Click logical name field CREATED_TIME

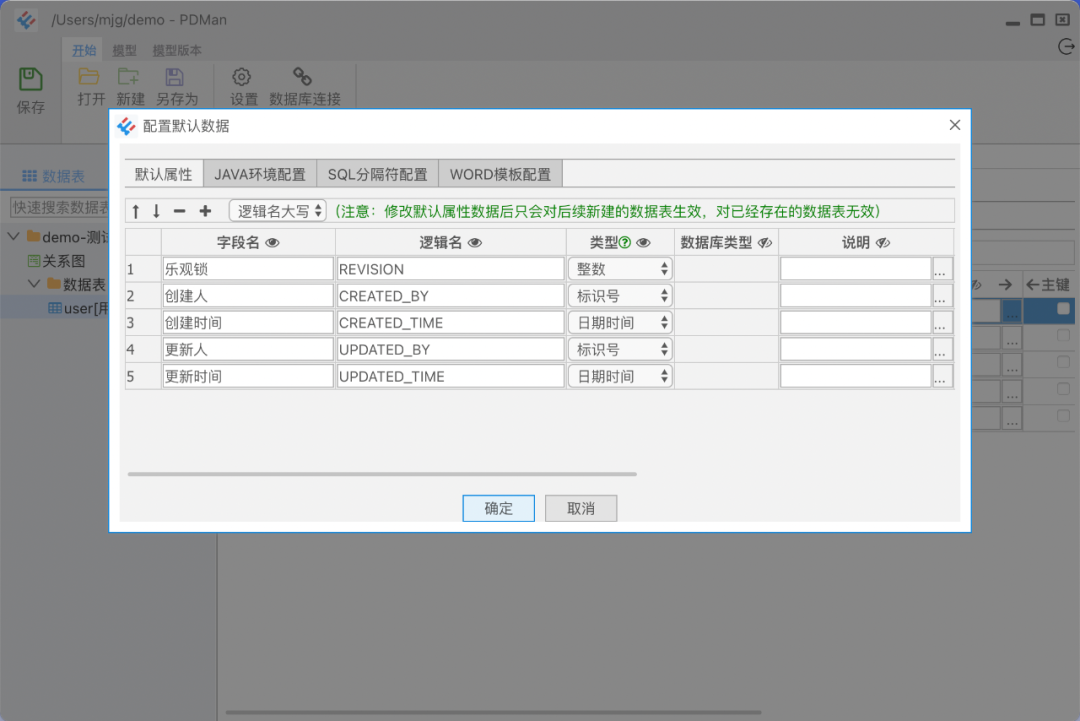pyautogui.click(x=450, y=323)
